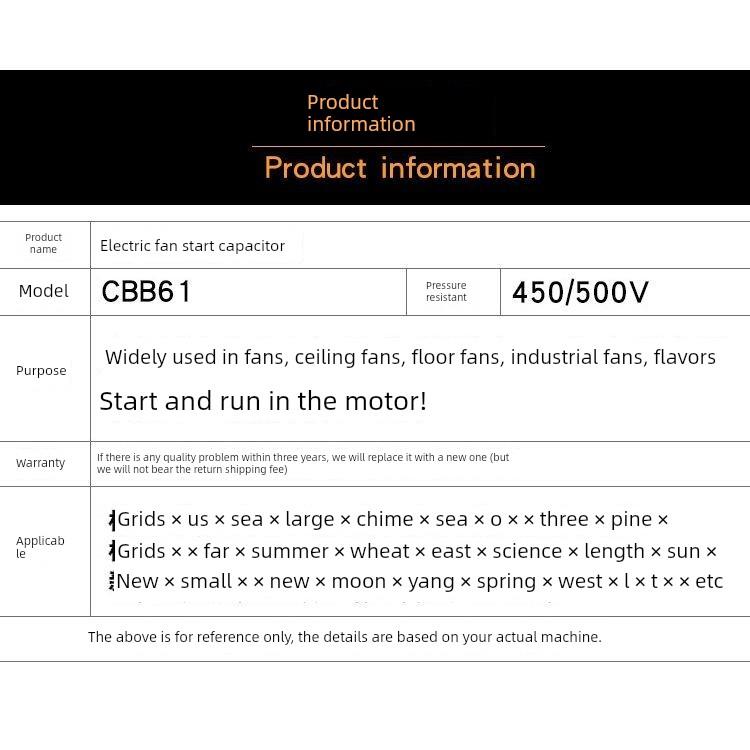The image size is (750, 750).
Task: Click the empty cell right of the product name
Action: (525, 245)
